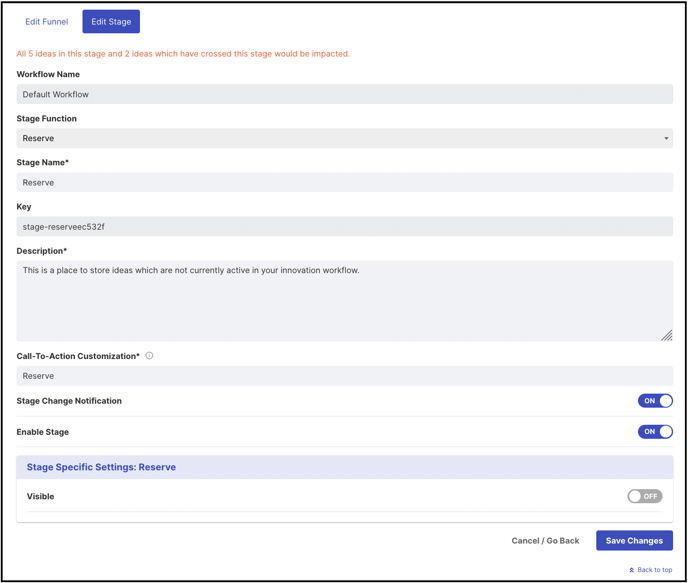Click the Key field showing stage-reserveec532f
This screenshot has height=583, width=688.
coord(344,226)
